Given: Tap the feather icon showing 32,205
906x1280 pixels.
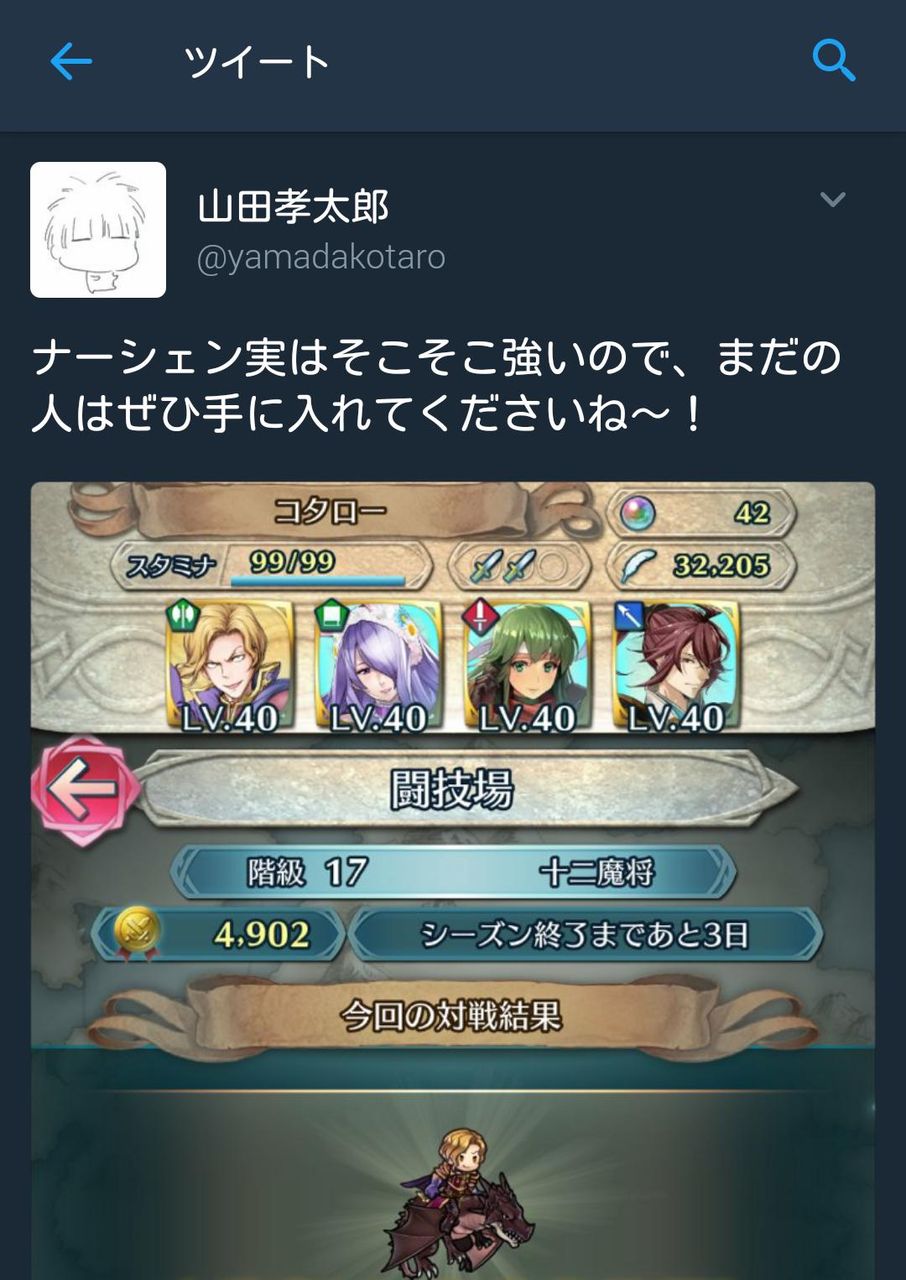Looking at the screenshot, I should point(638,566).
